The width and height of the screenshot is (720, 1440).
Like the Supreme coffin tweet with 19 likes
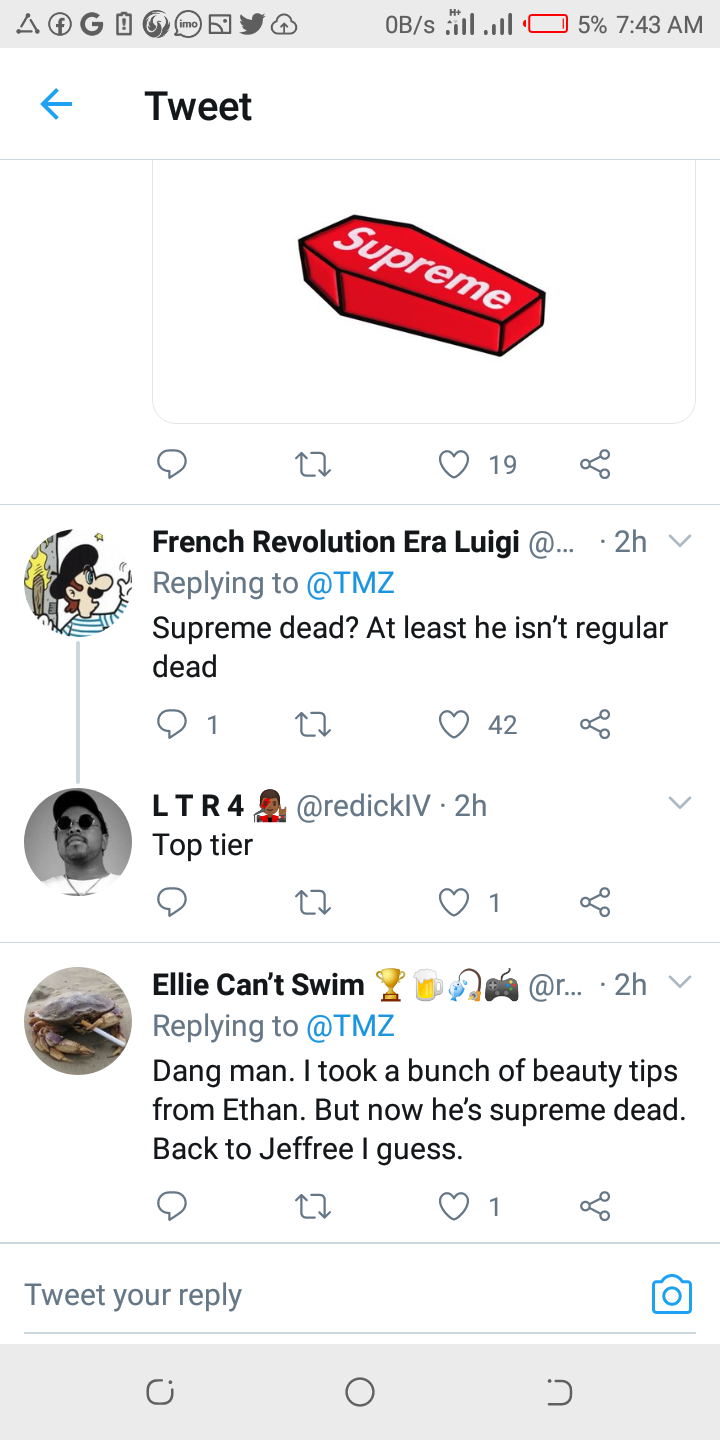(454, 464)
